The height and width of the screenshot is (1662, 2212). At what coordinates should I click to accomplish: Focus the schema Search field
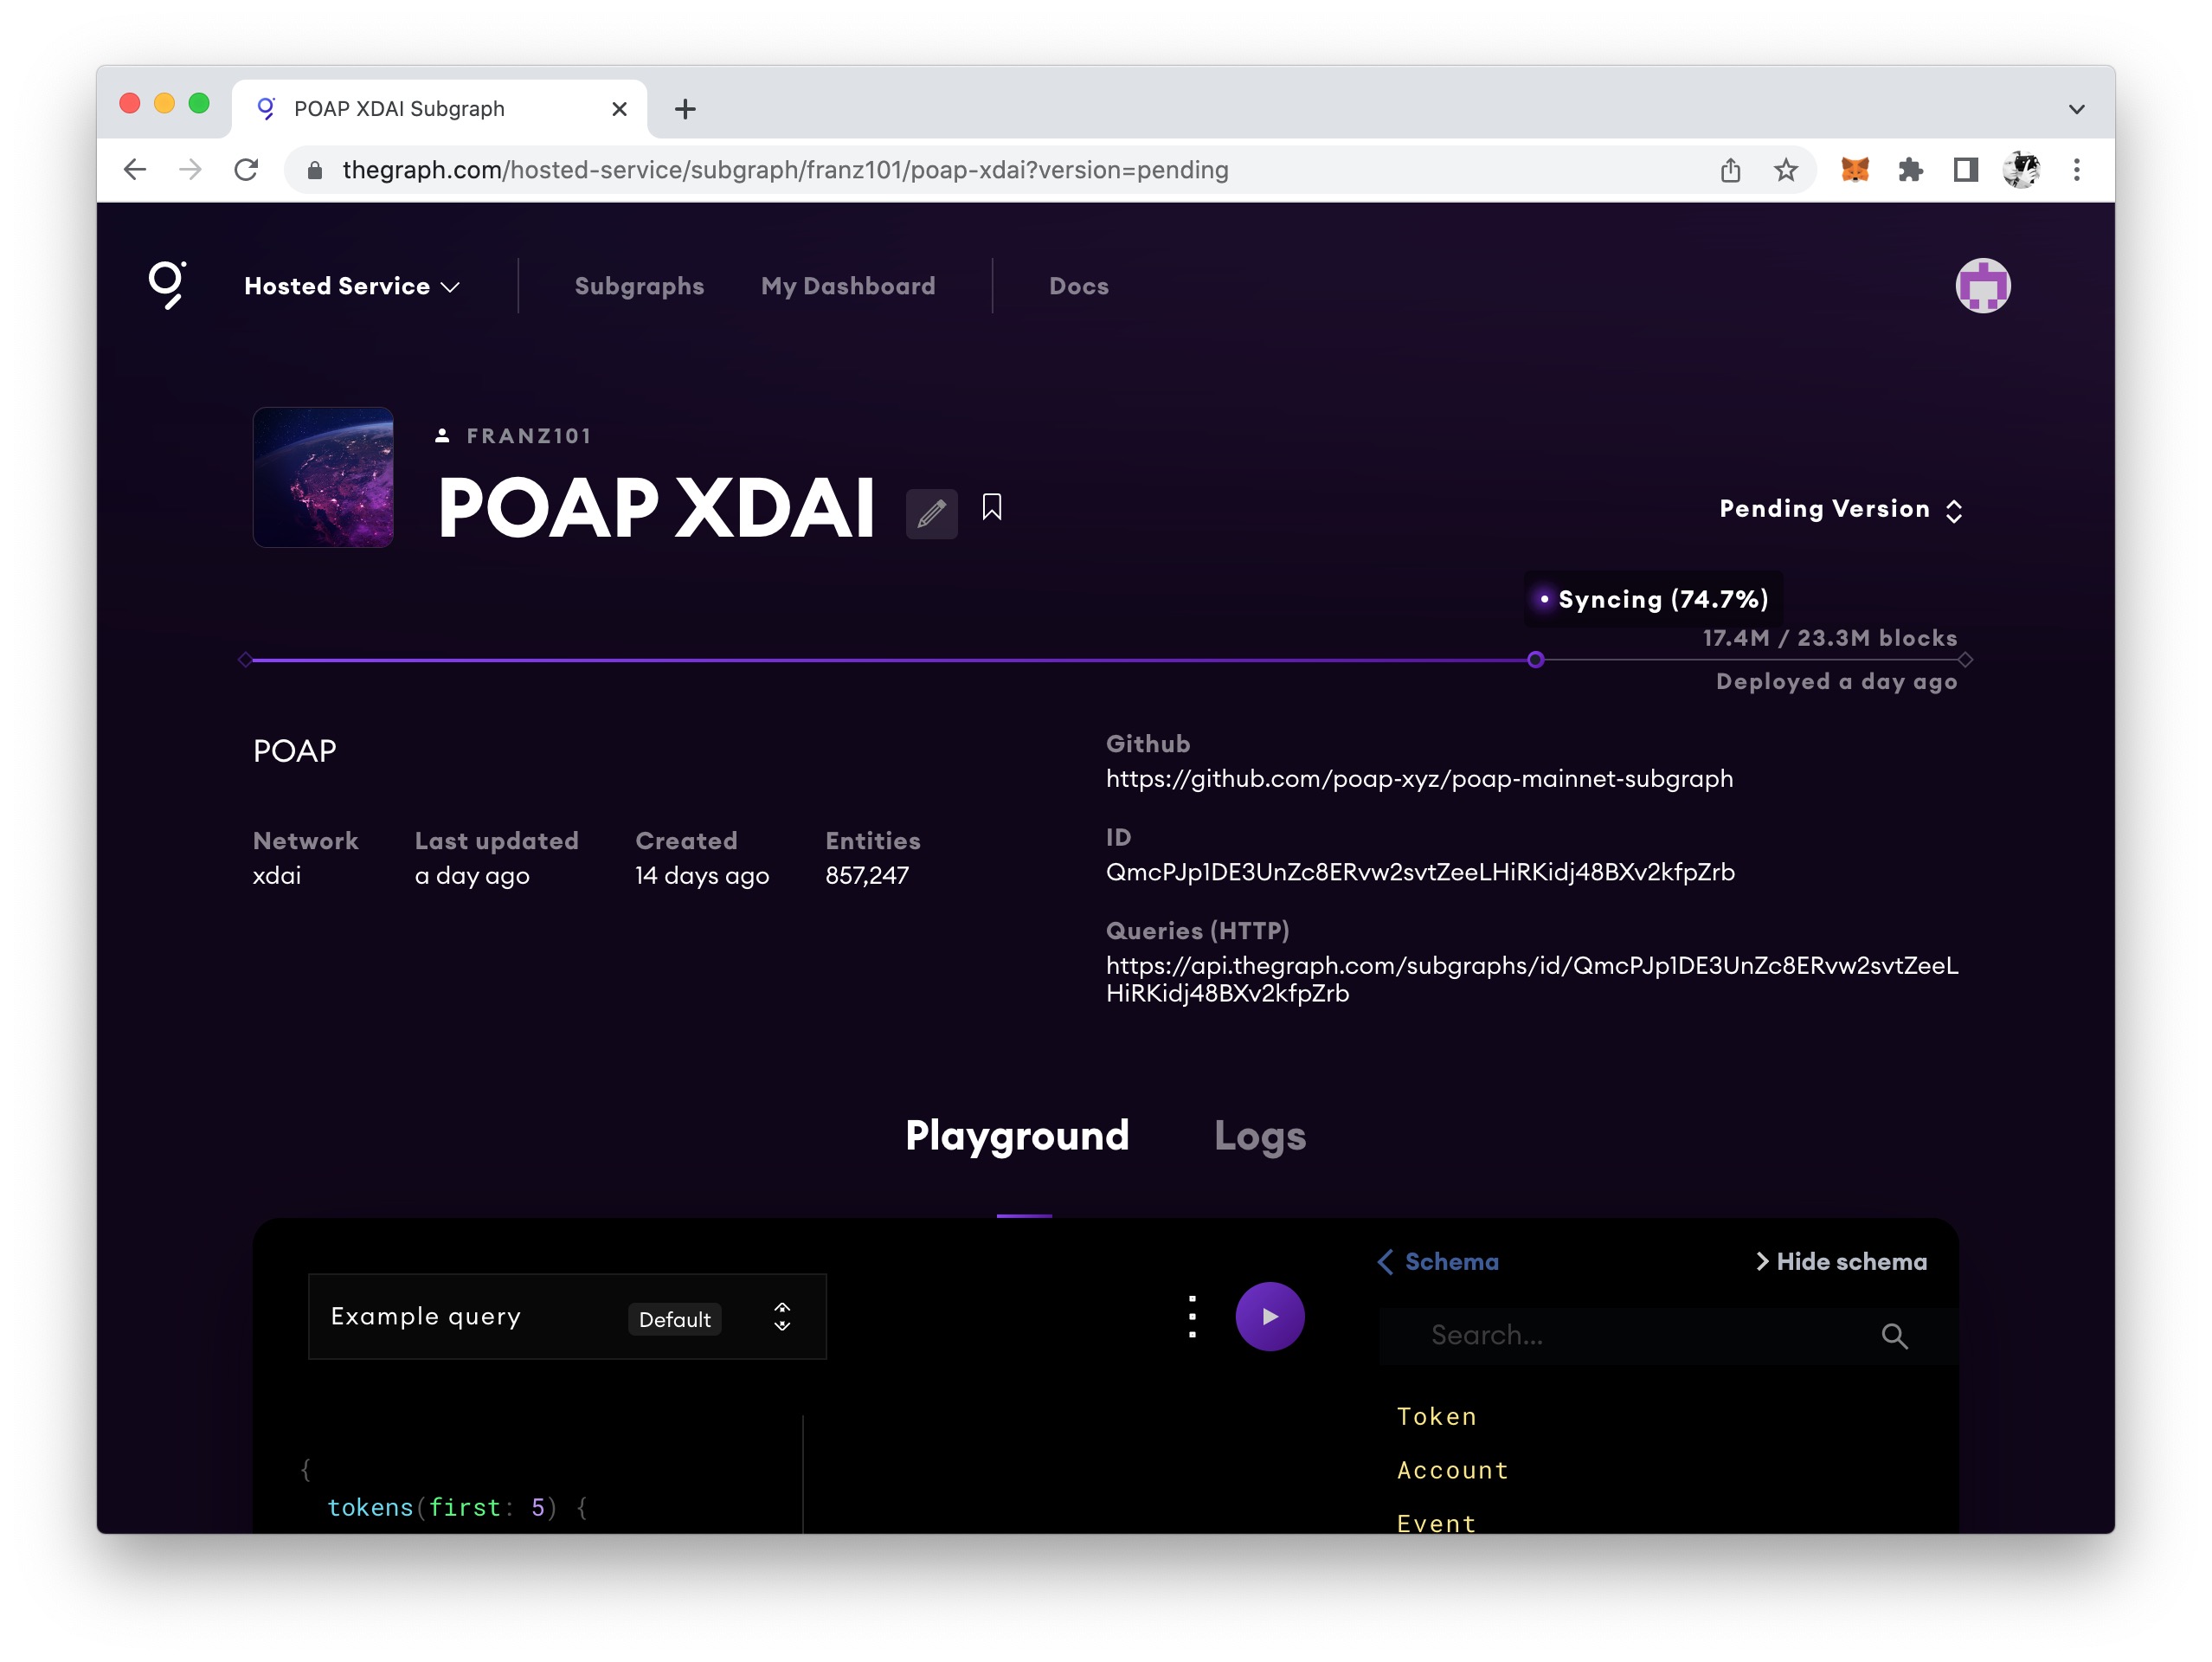(1667, 1335)
